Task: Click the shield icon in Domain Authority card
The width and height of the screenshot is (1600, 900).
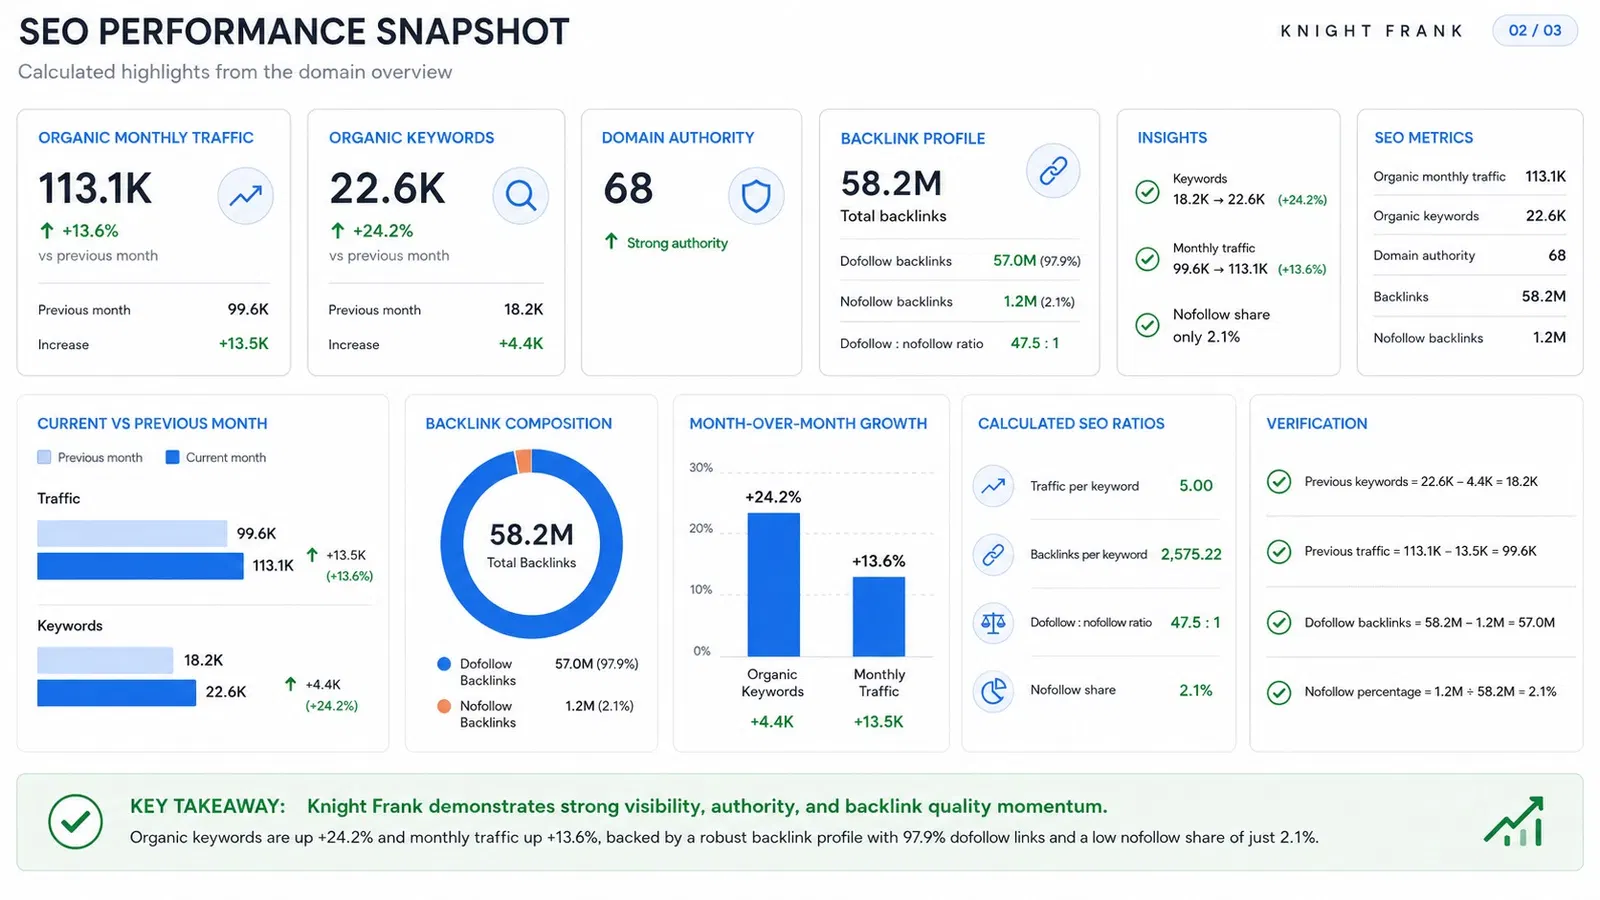Action: [756, 196]
